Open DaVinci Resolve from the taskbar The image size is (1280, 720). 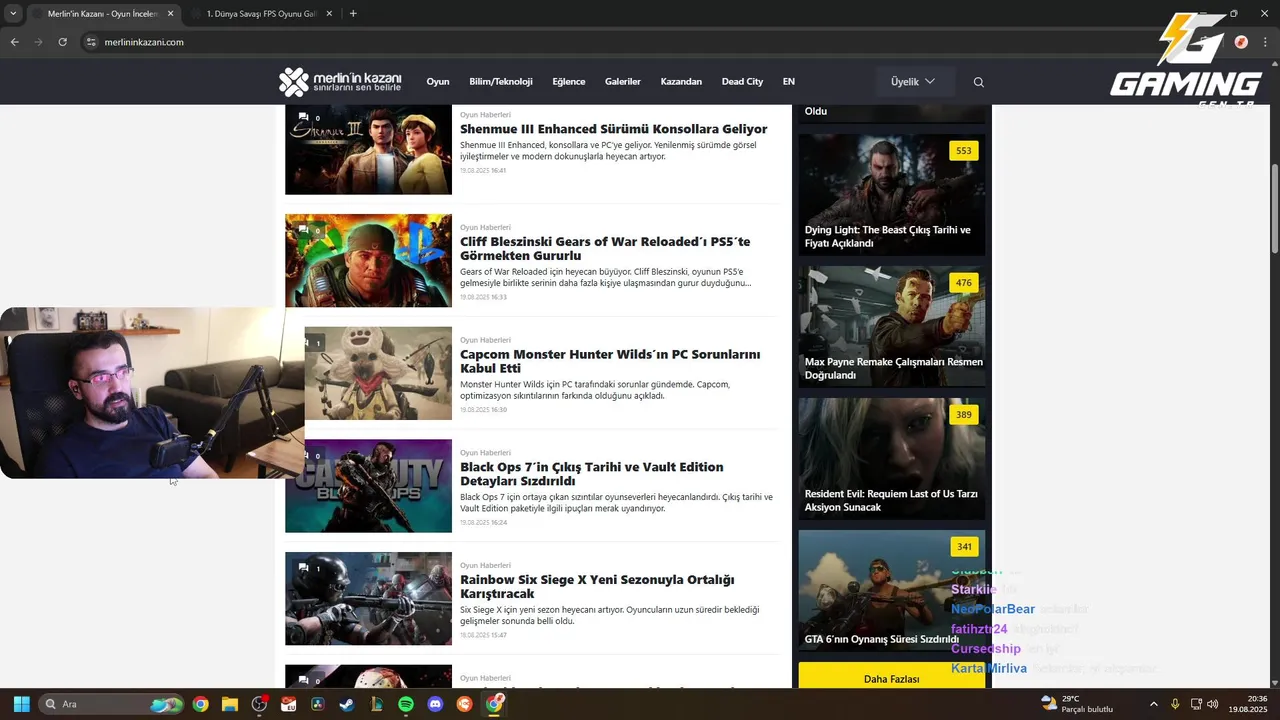tap(318, 704)
